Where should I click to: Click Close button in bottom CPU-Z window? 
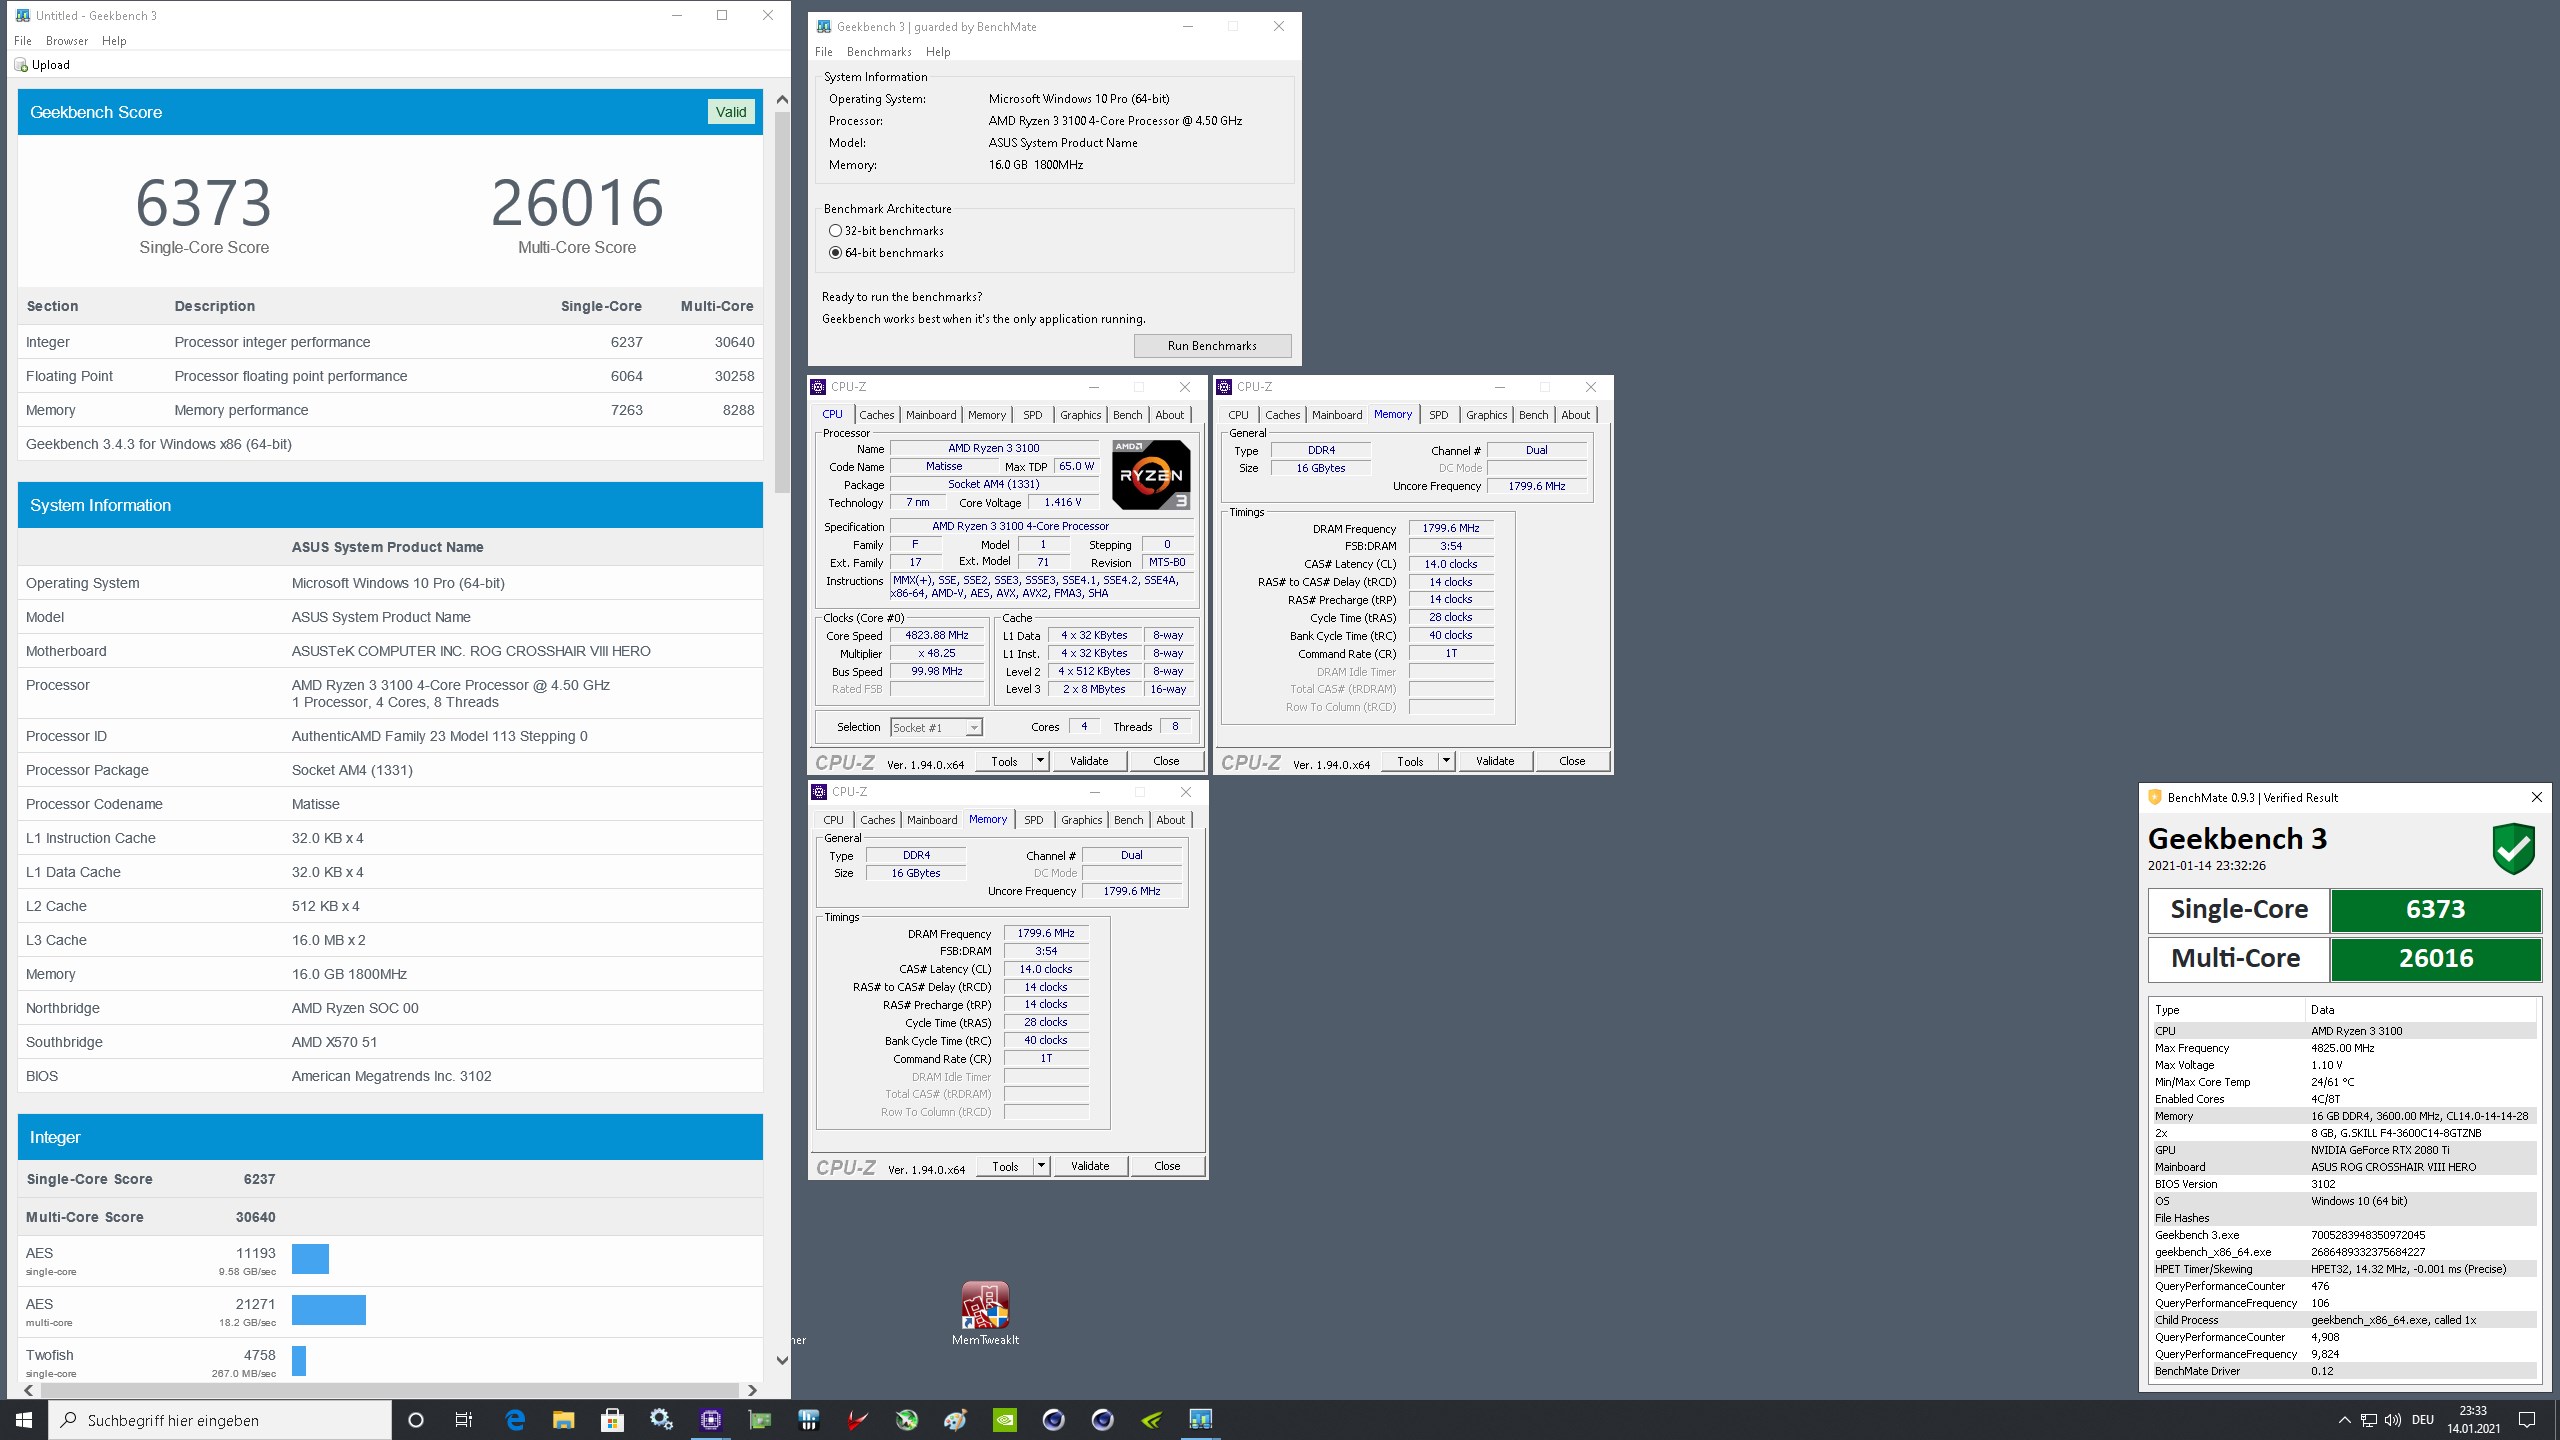point(1167,1166)
